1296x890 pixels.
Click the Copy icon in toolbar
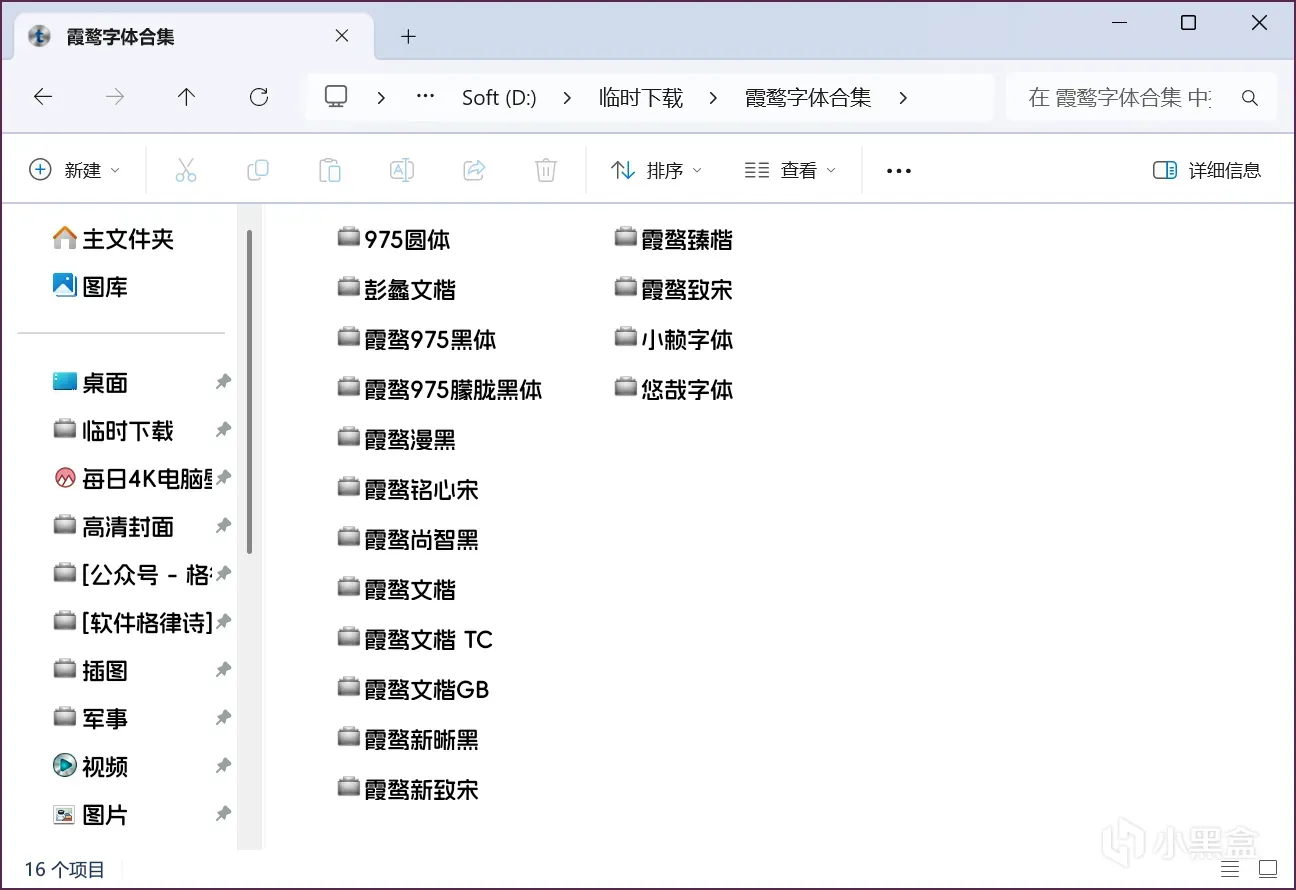tap(258, 170)
